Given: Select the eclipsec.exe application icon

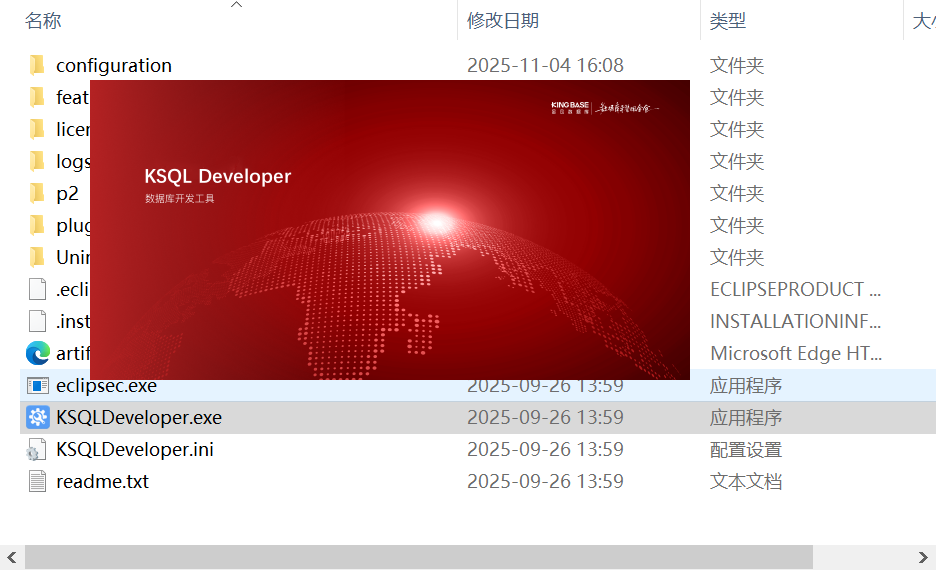Looking at the screenshot, I should (x=38, y=385).
